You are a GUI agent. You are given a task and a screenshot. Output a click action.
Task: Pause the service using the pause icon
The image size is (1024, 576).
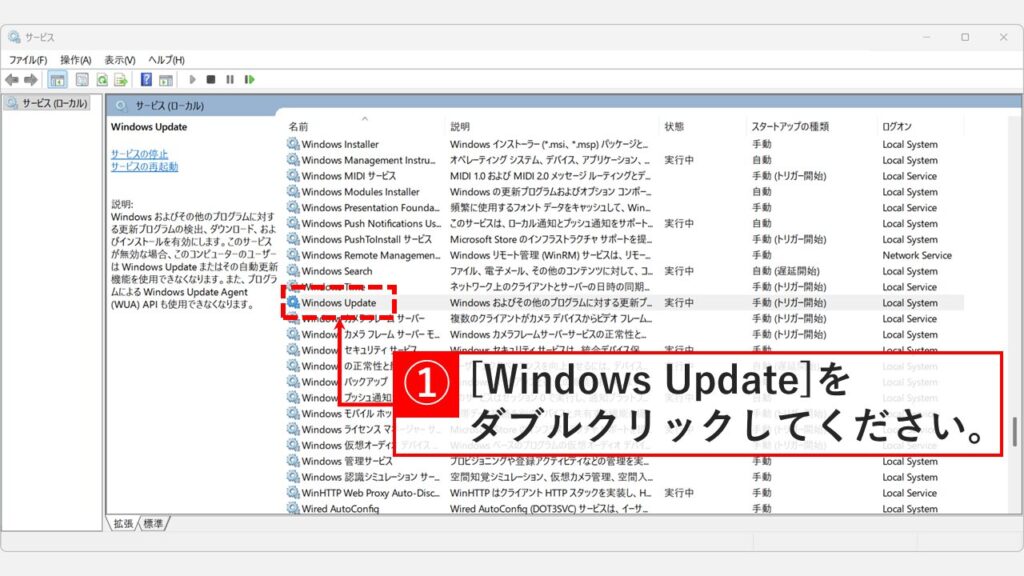(x=230, y=79)
